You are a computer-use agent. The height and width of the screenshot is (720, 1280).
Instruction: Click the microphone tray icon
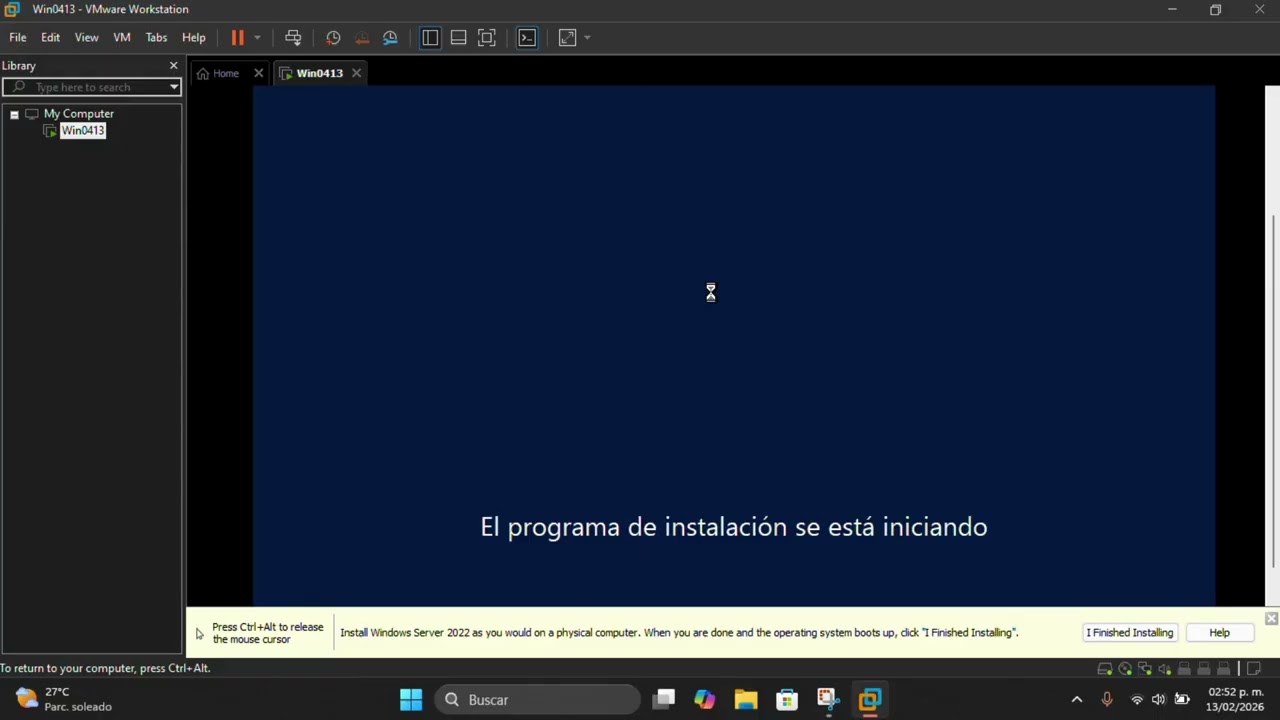pyautogui.click(x=1107, y=700)
